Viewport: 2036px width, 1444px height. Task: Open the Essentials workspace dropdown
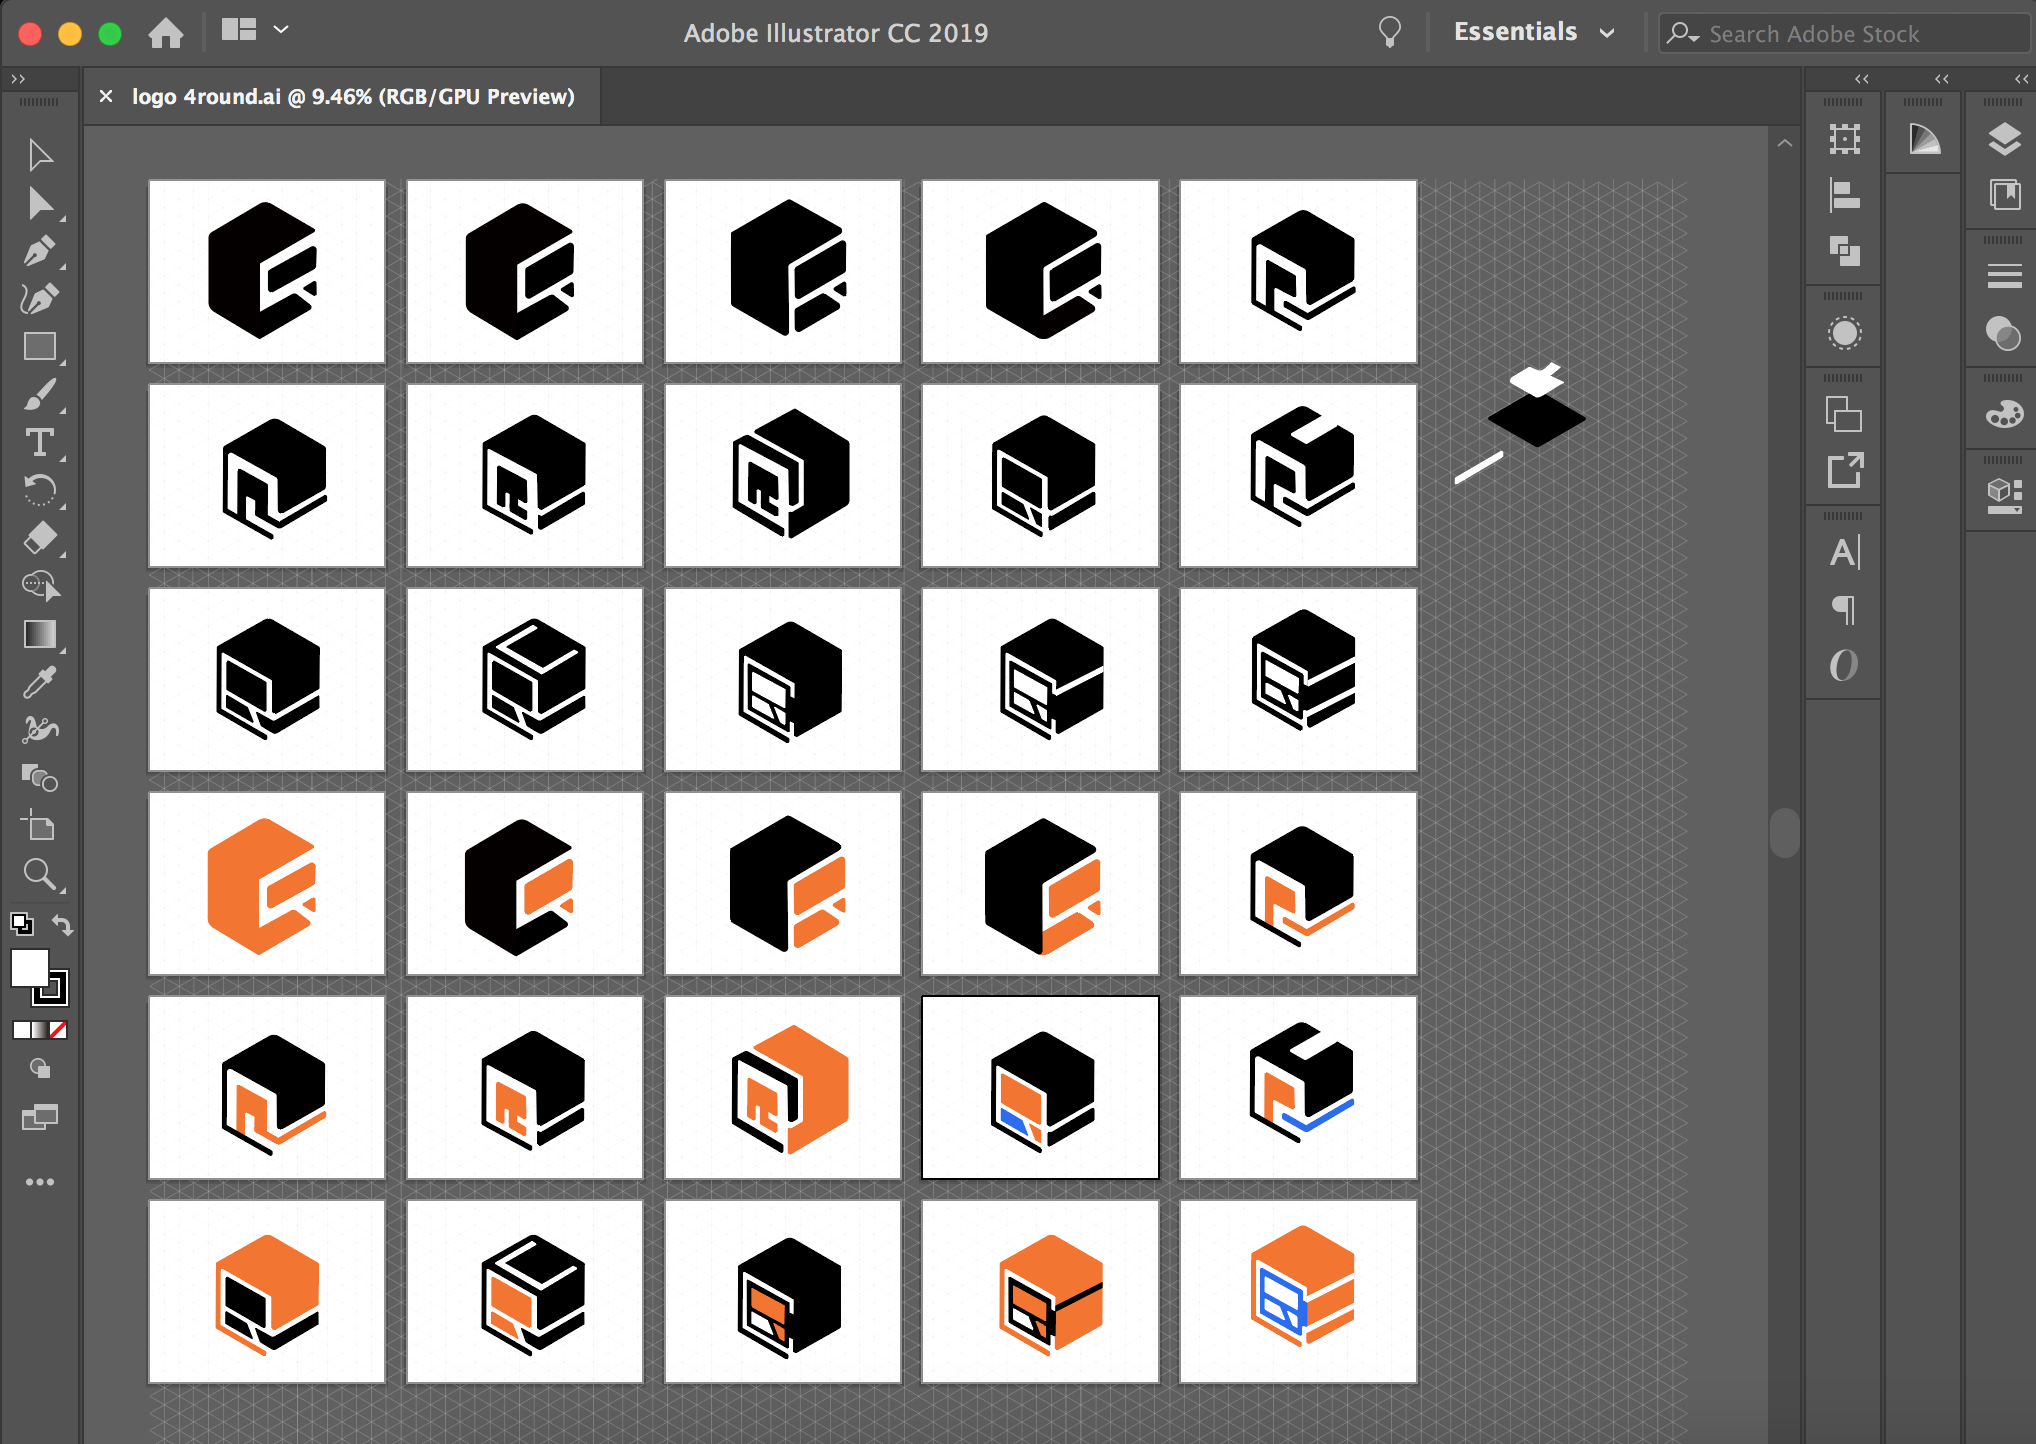click(x=1534, y=33)
